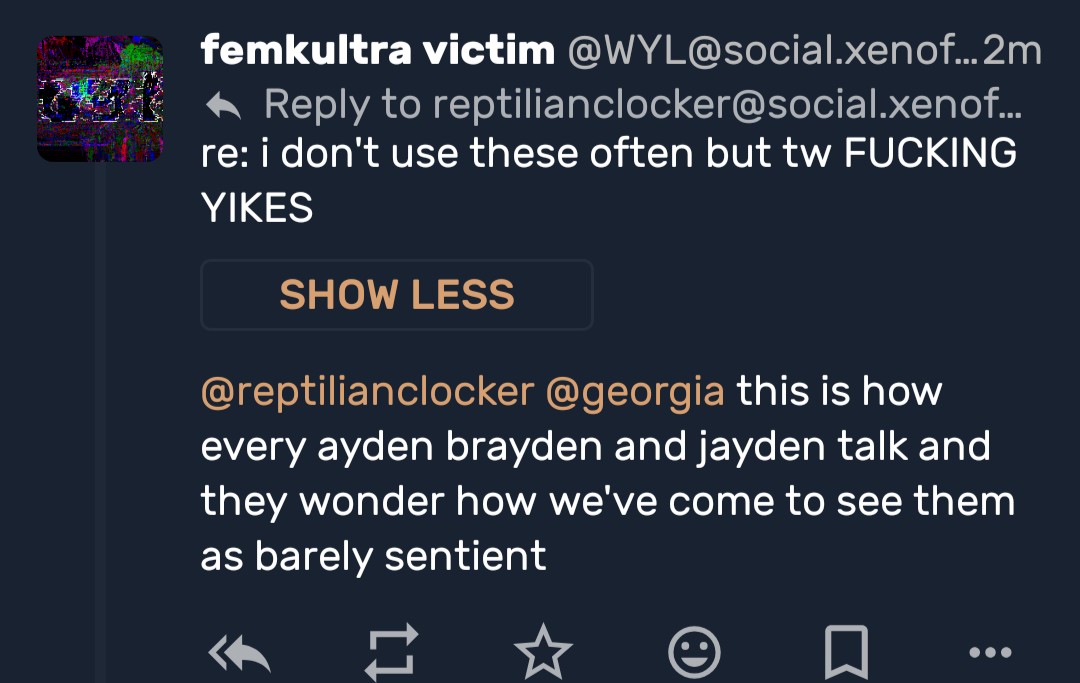Click the glitchy avatar of femkultra victim
The height and width of the screenshot is (683, 1080).
coord(100,98)
